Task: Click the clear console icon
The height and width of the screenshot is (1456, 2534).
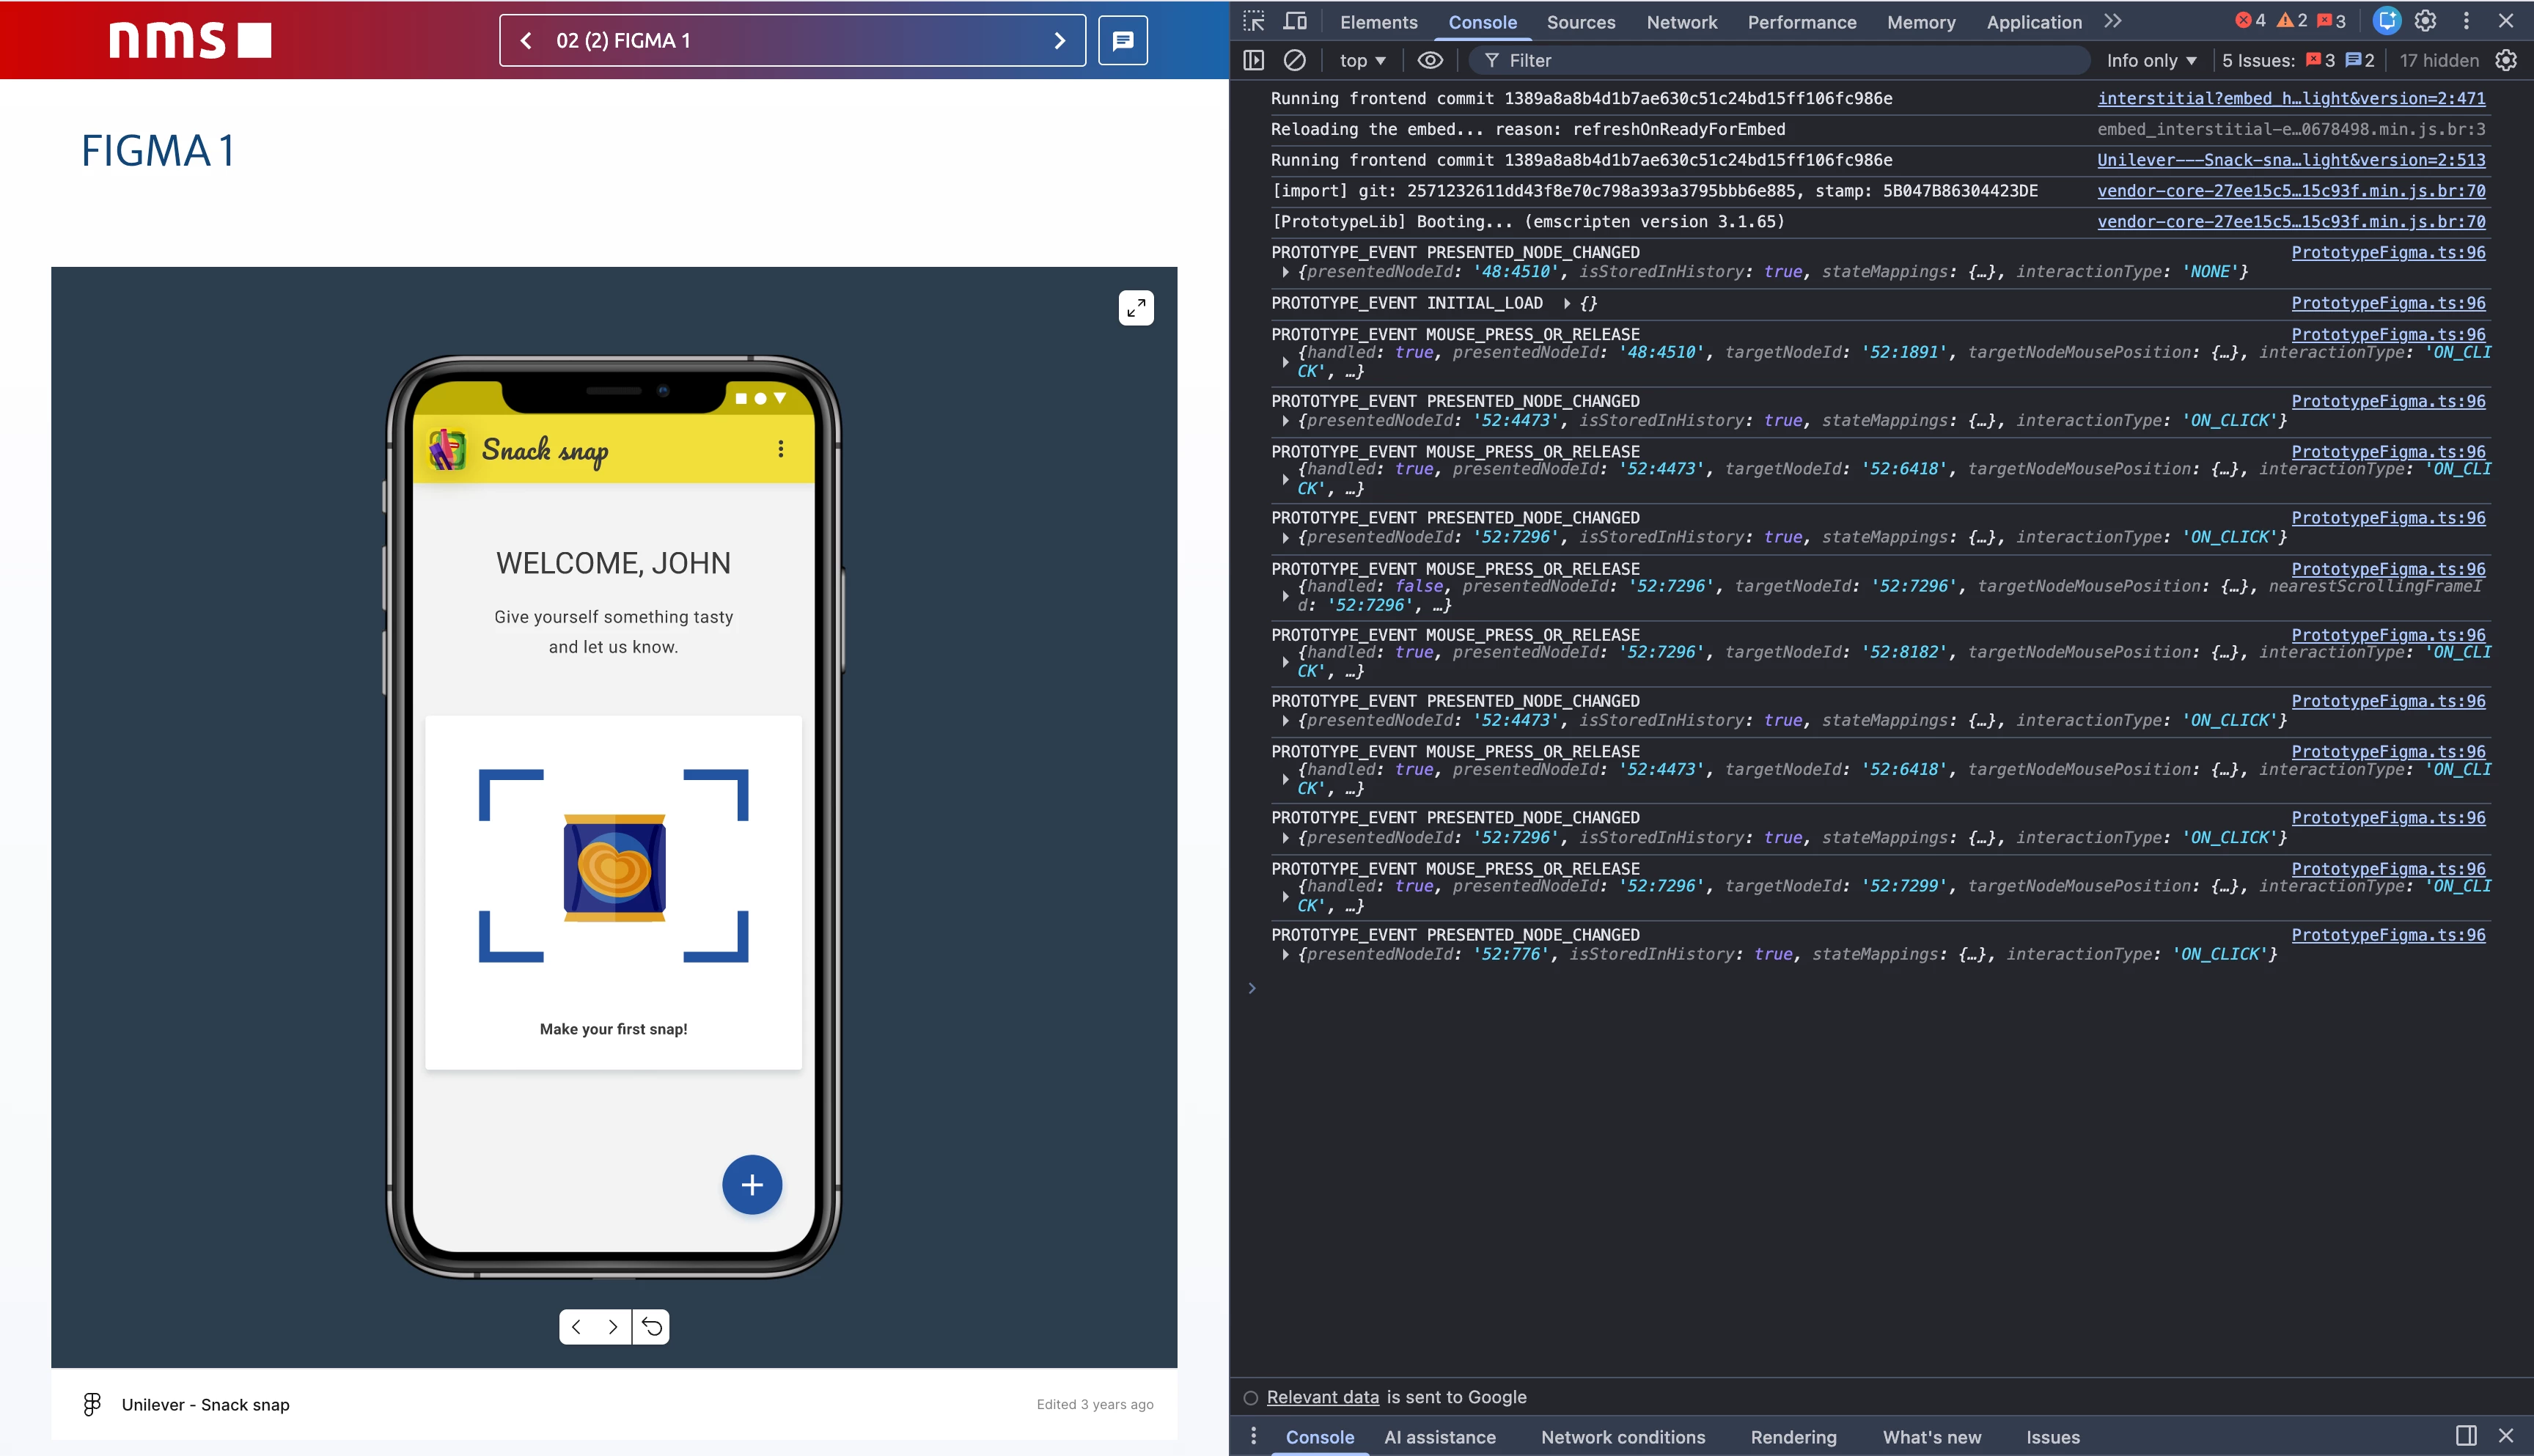Action: (1294, 60)
